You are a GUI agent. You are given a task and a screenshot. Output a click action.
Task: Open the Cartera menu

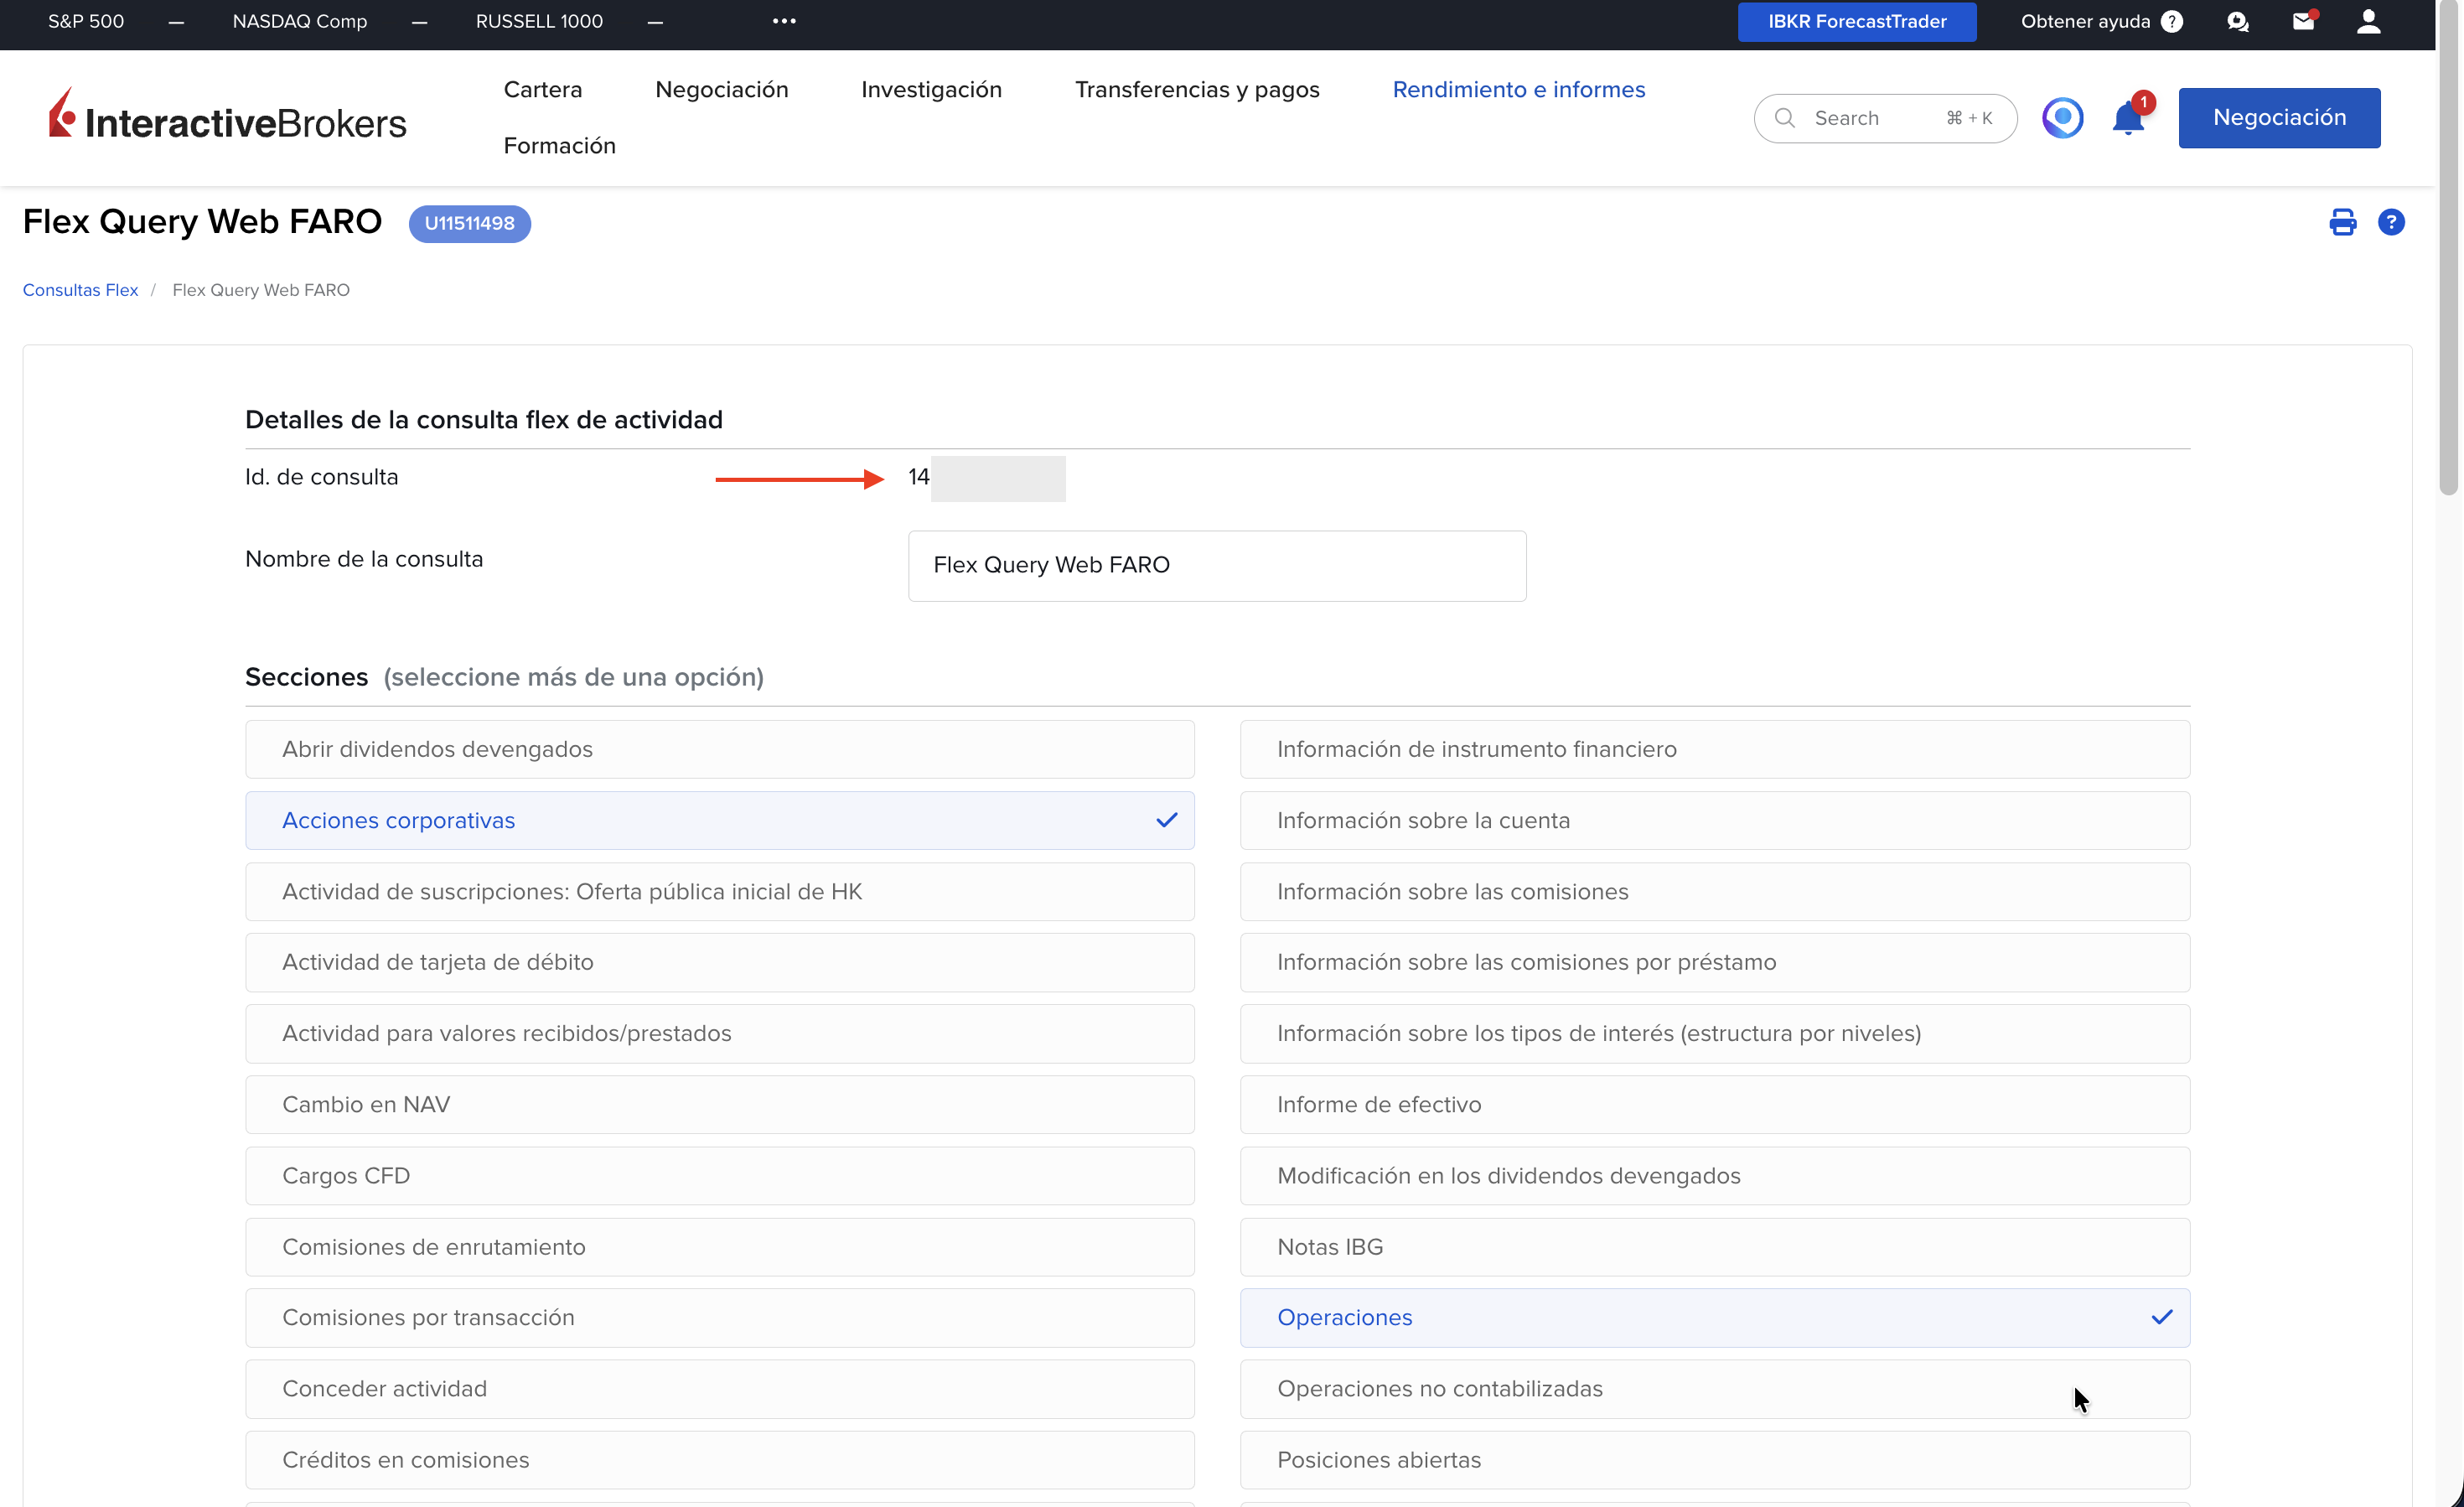click(x=543, y=90)
